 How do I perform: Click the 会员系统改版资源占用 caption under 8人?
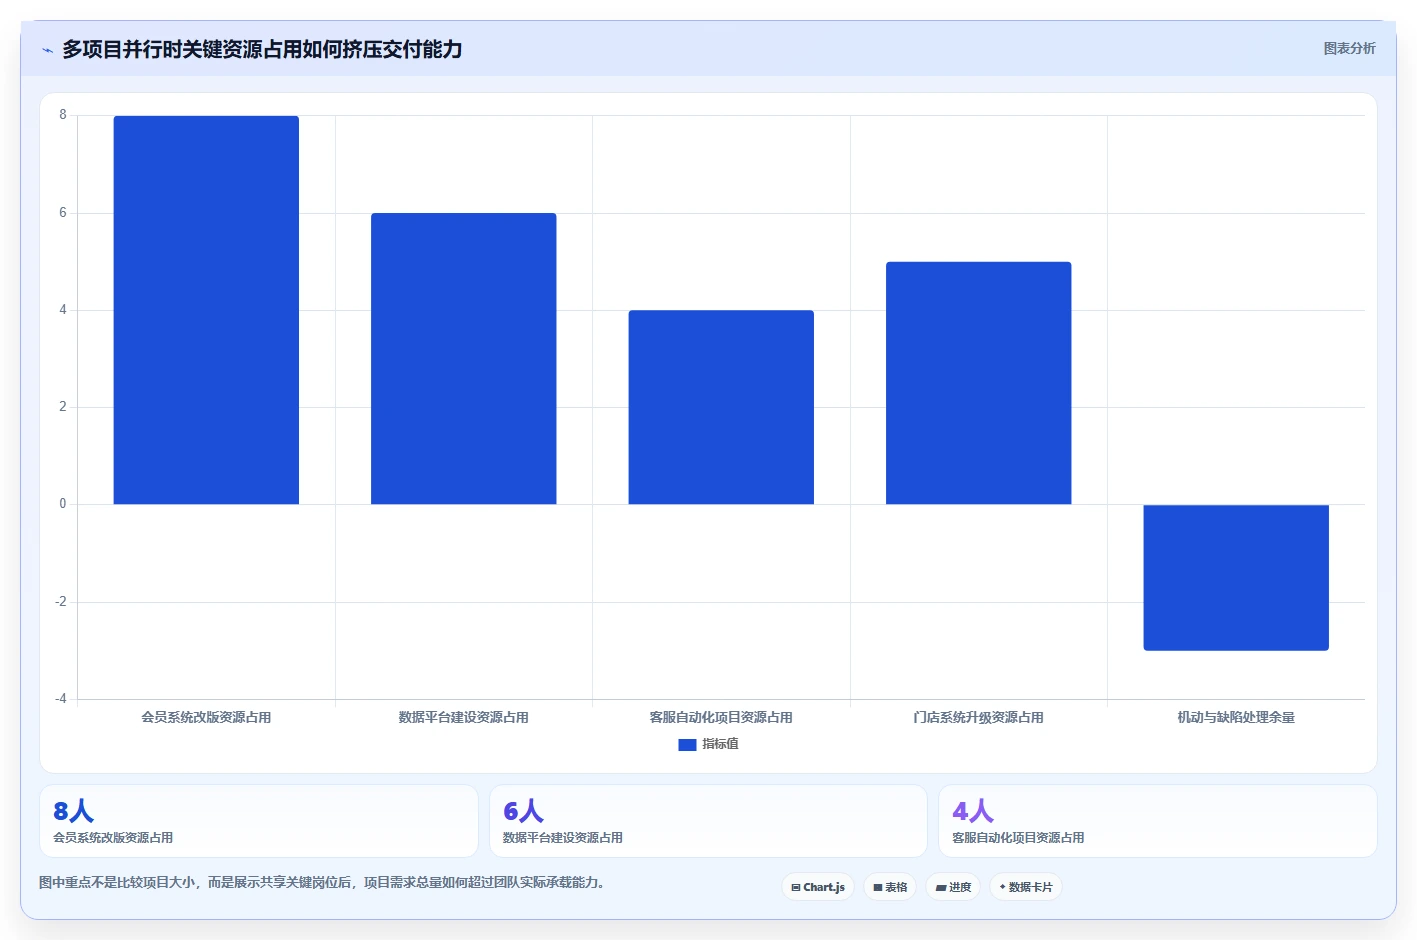(x=113, y=838)
